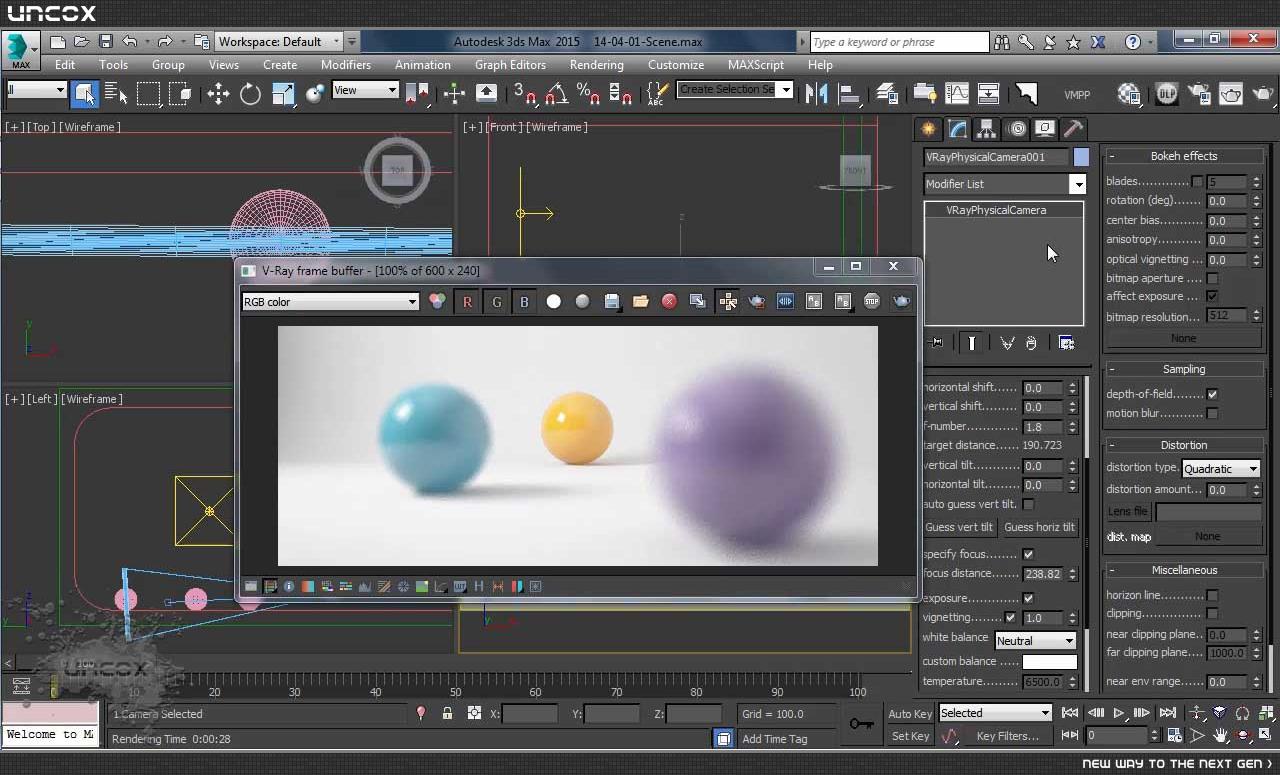Screen dimensions: 1280x775
Task: Enable the motion blur checkbox
Action: 1212,413
